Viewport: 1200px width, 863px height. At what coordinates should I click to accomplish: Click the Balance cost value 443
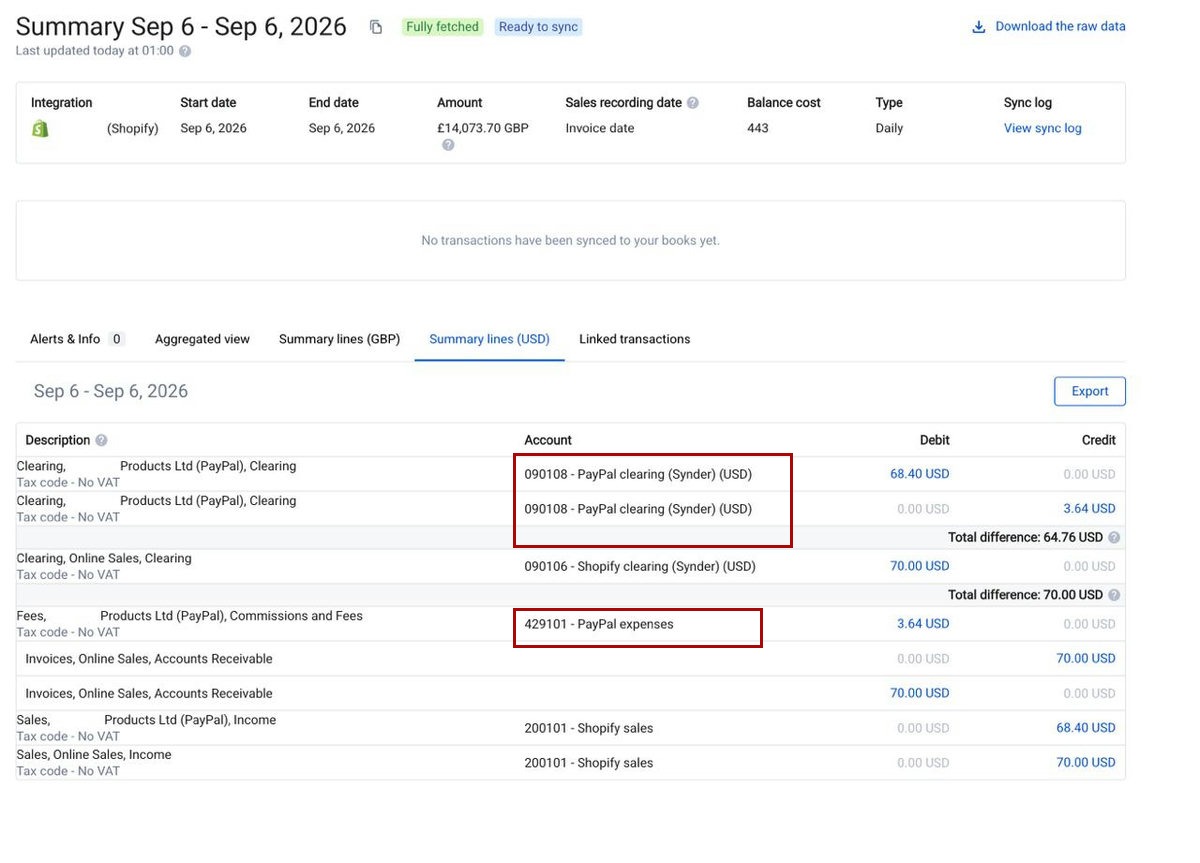(758, 128)
